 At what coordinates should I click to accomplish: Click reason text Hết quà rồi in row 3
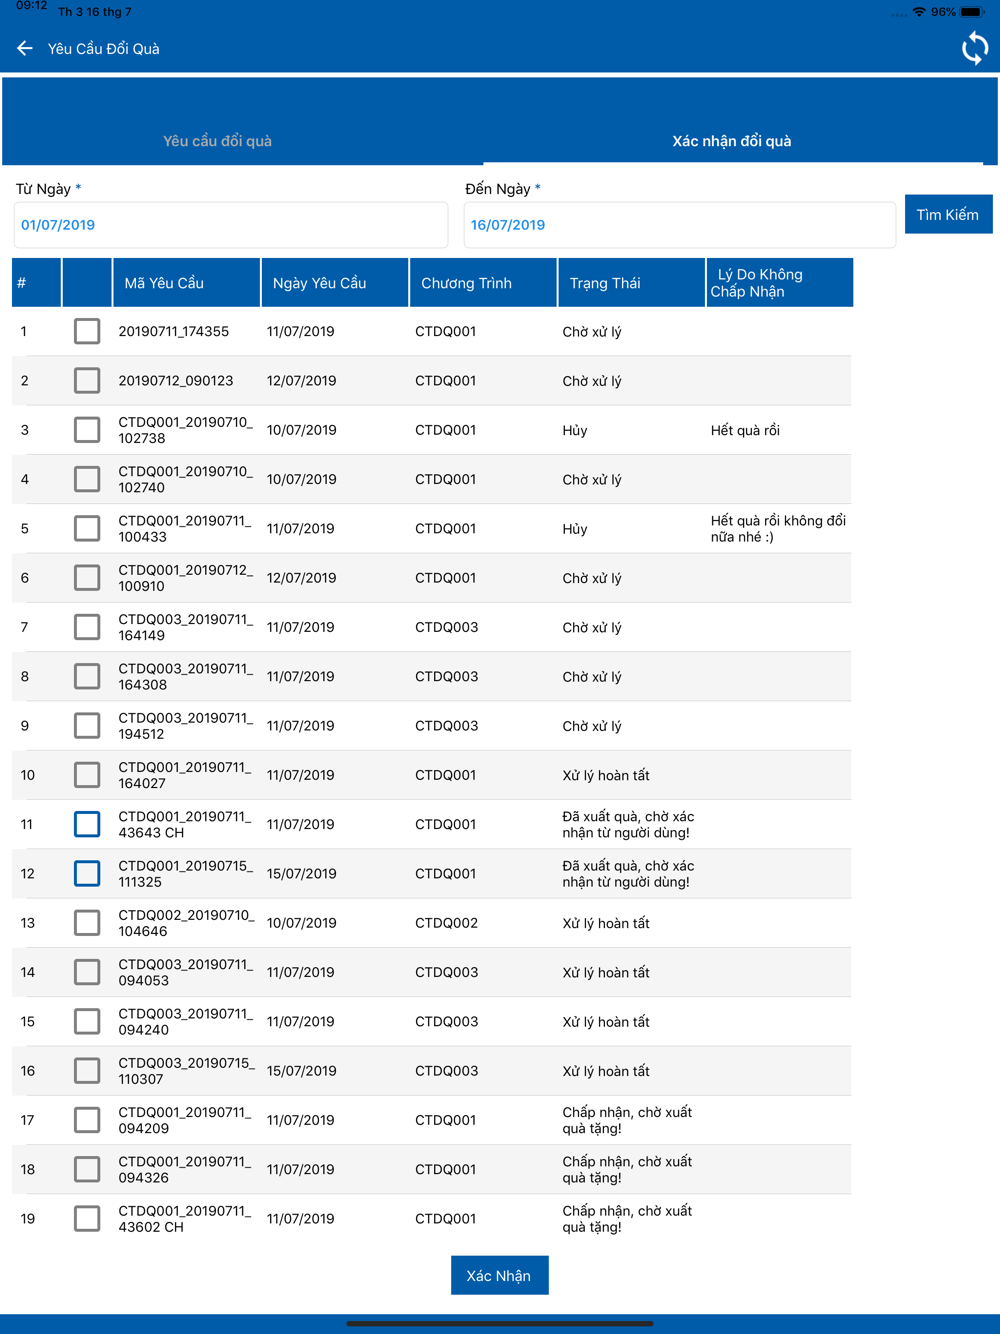point(745,430)
